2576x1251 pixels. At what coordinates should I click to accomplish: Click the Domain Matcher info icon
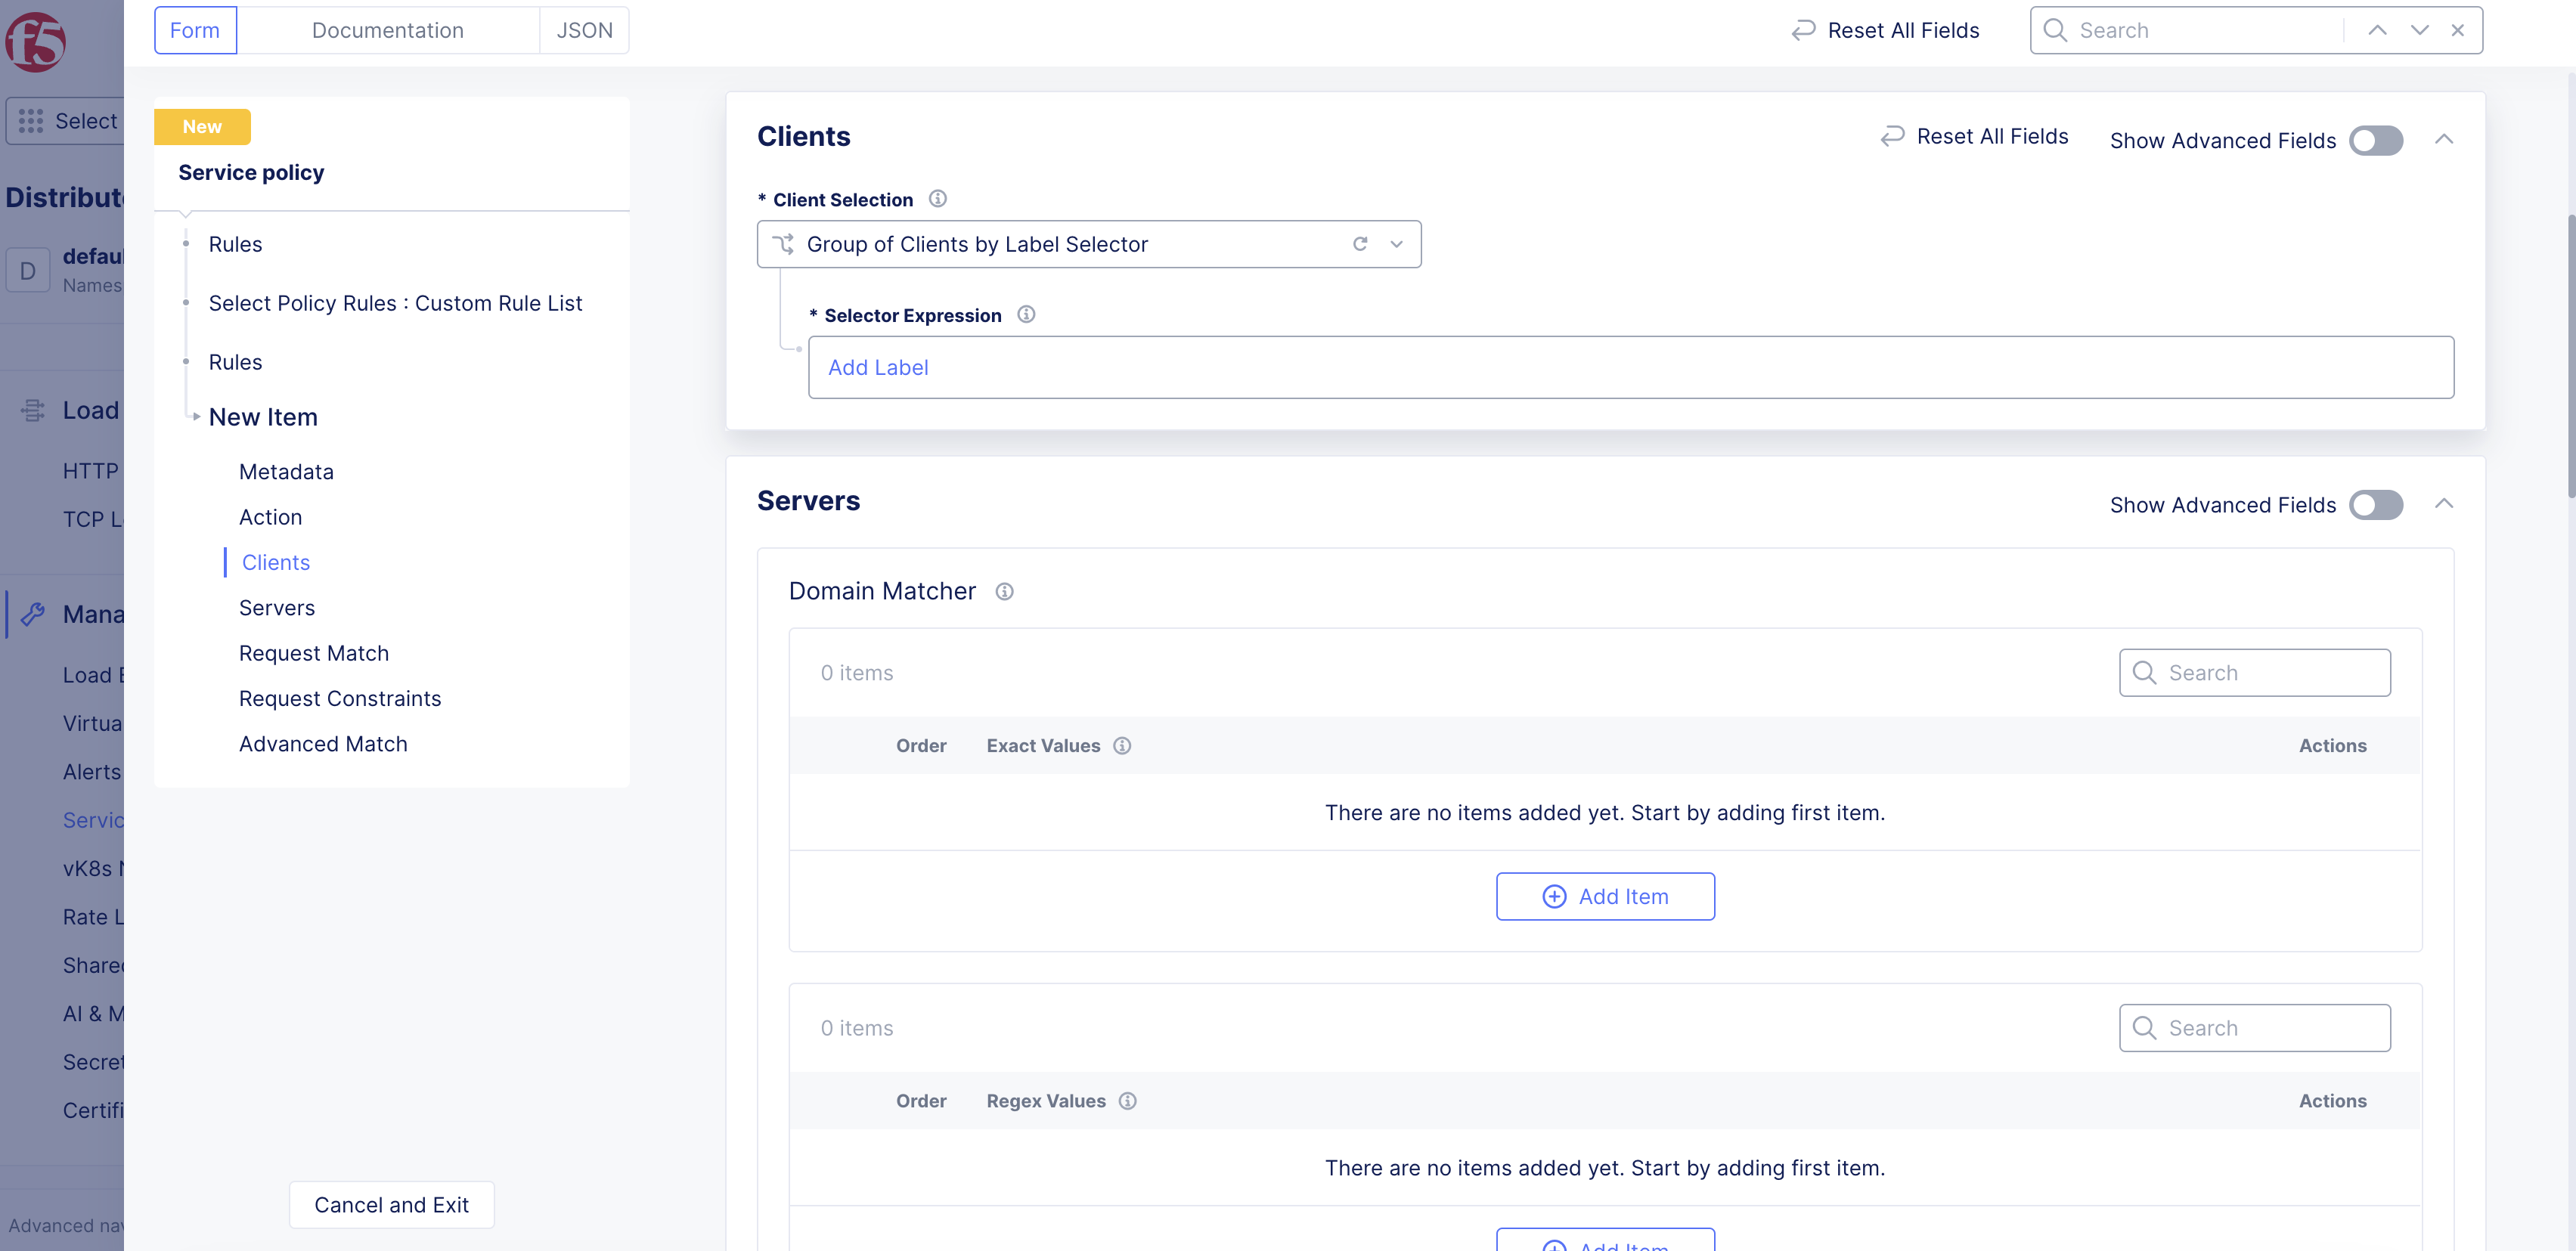click(x=1004, y=592)
